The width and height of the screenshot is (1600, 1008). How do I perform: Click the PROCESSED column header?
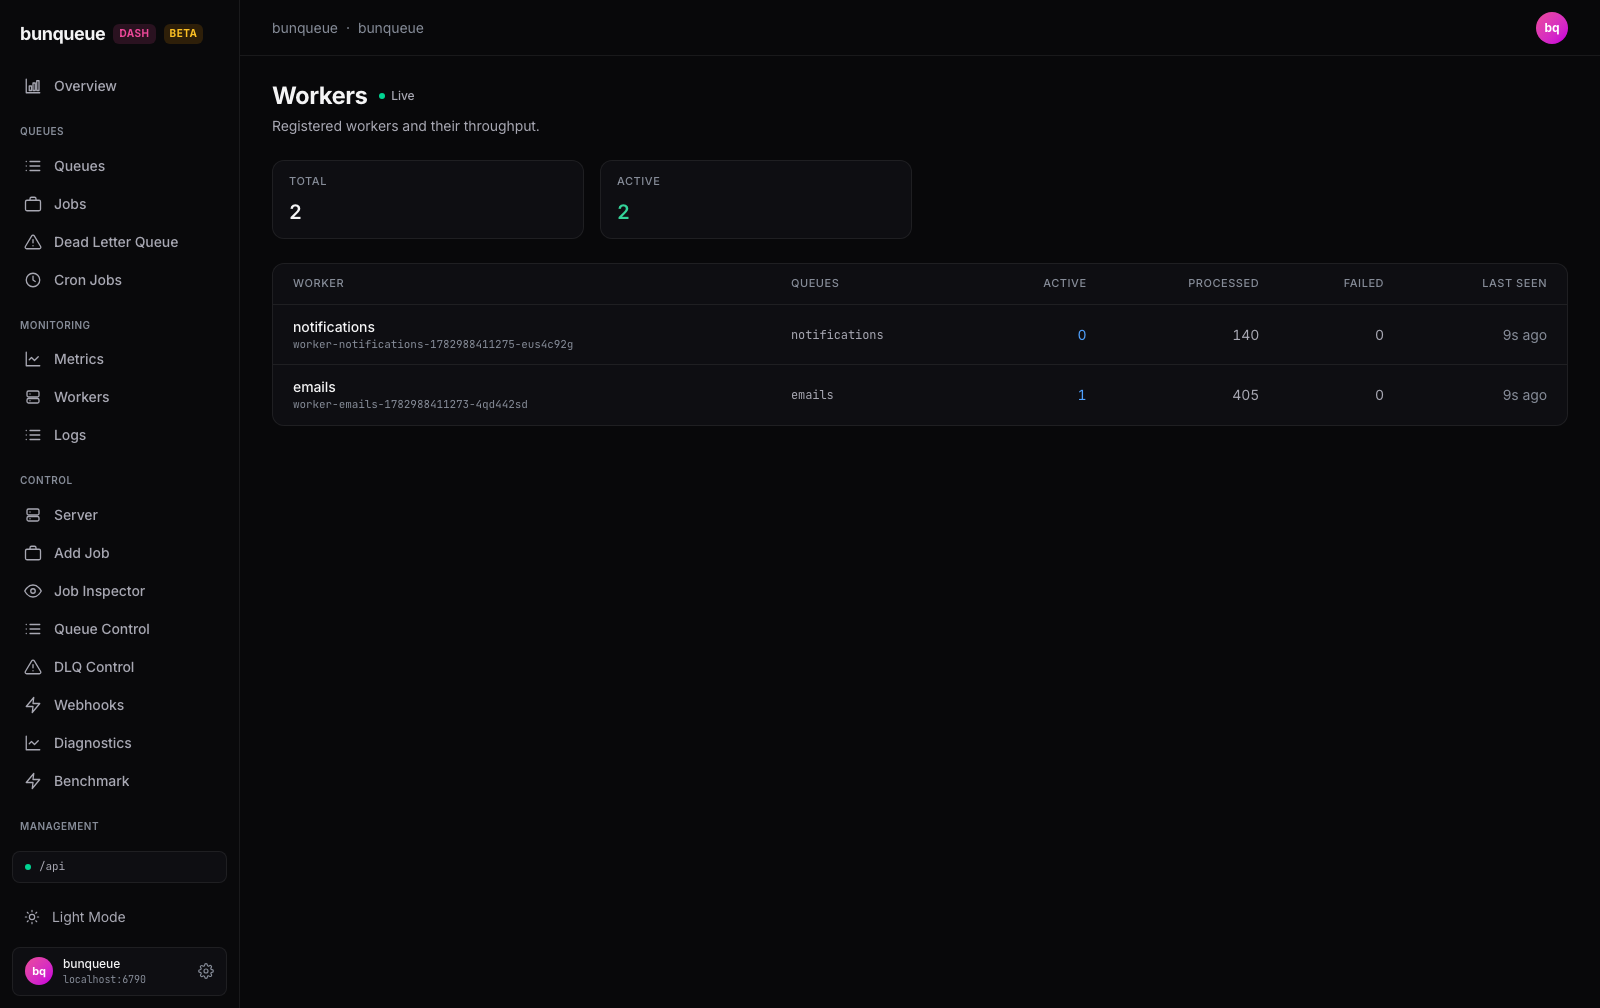click(x=1223, y=283)
